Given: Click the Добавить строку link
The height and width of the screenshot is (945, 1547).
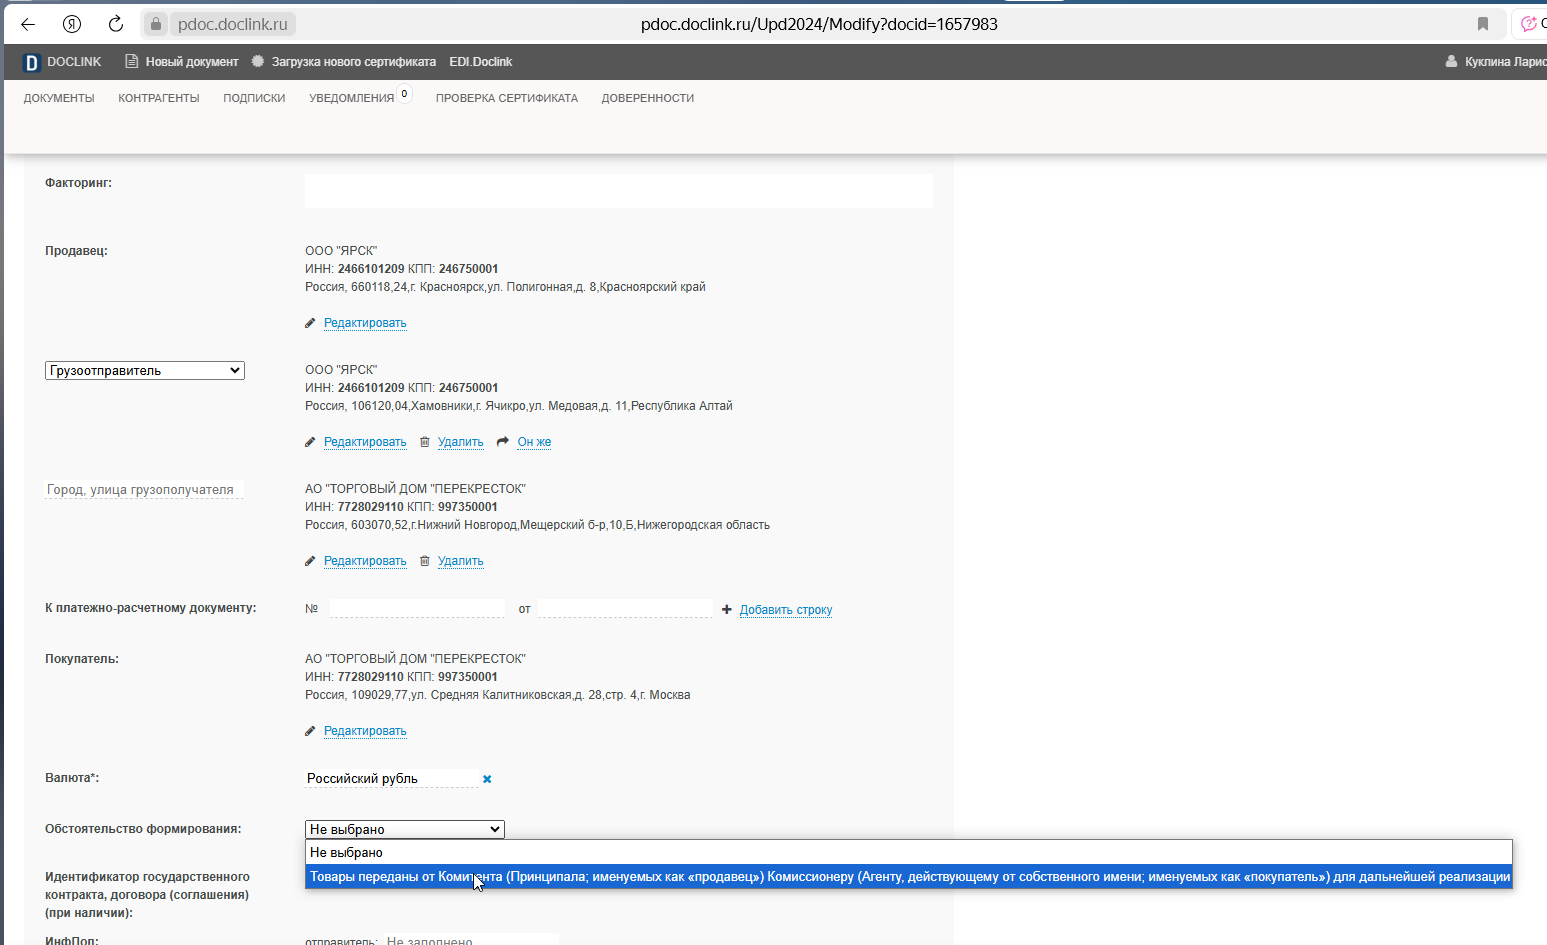Looking at the screenshot, I should tap(786, 610).
